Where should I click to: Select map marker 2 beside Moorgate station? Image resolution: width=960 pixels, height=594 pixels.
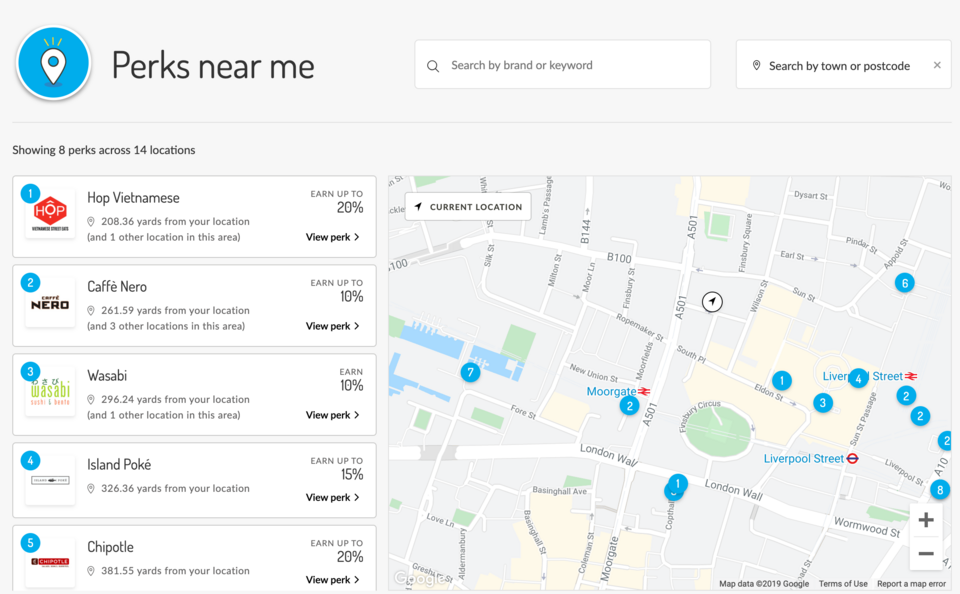[x=629, y=405]
